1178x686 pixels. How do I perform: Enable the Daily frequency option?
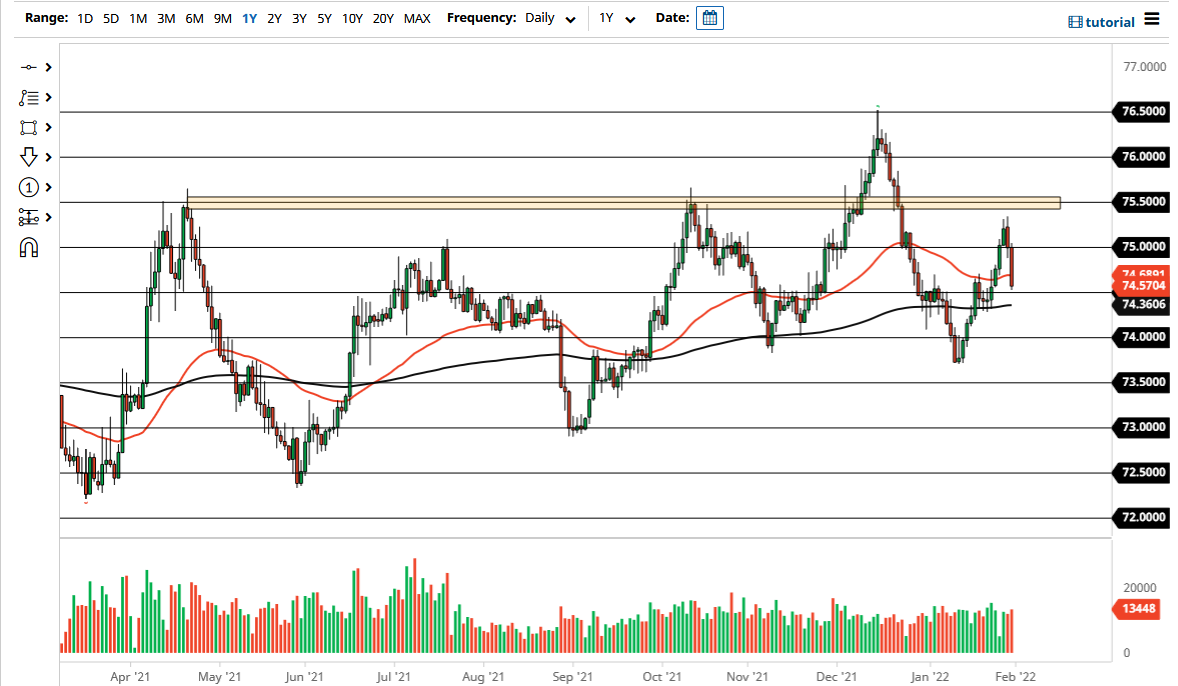540,17
